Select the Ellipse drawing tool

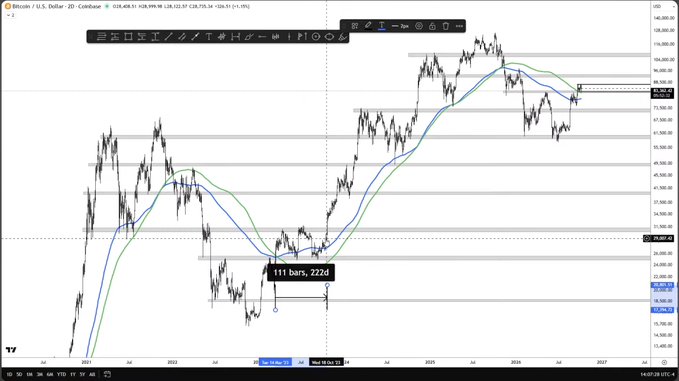click(329, 37)
